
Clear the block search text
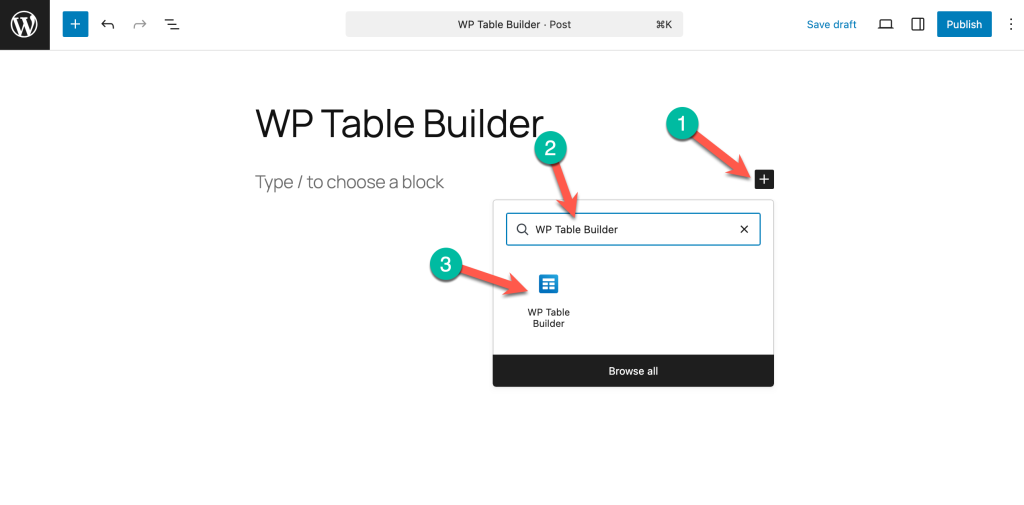point(744,229)
